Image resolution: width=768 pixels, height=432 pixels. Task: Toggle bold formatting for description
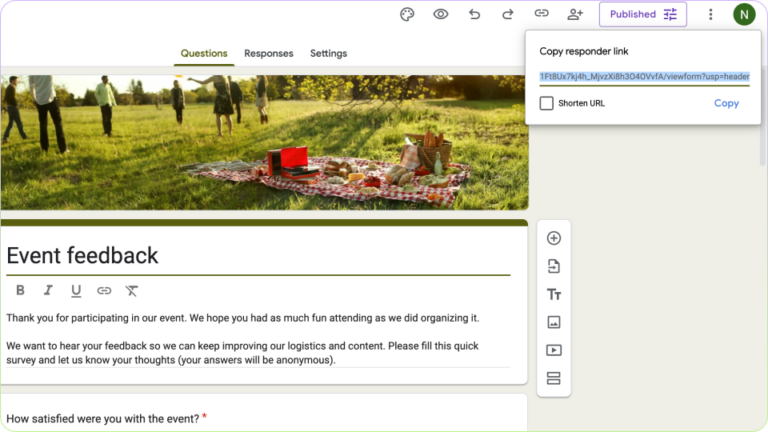(x=20, y=291)
